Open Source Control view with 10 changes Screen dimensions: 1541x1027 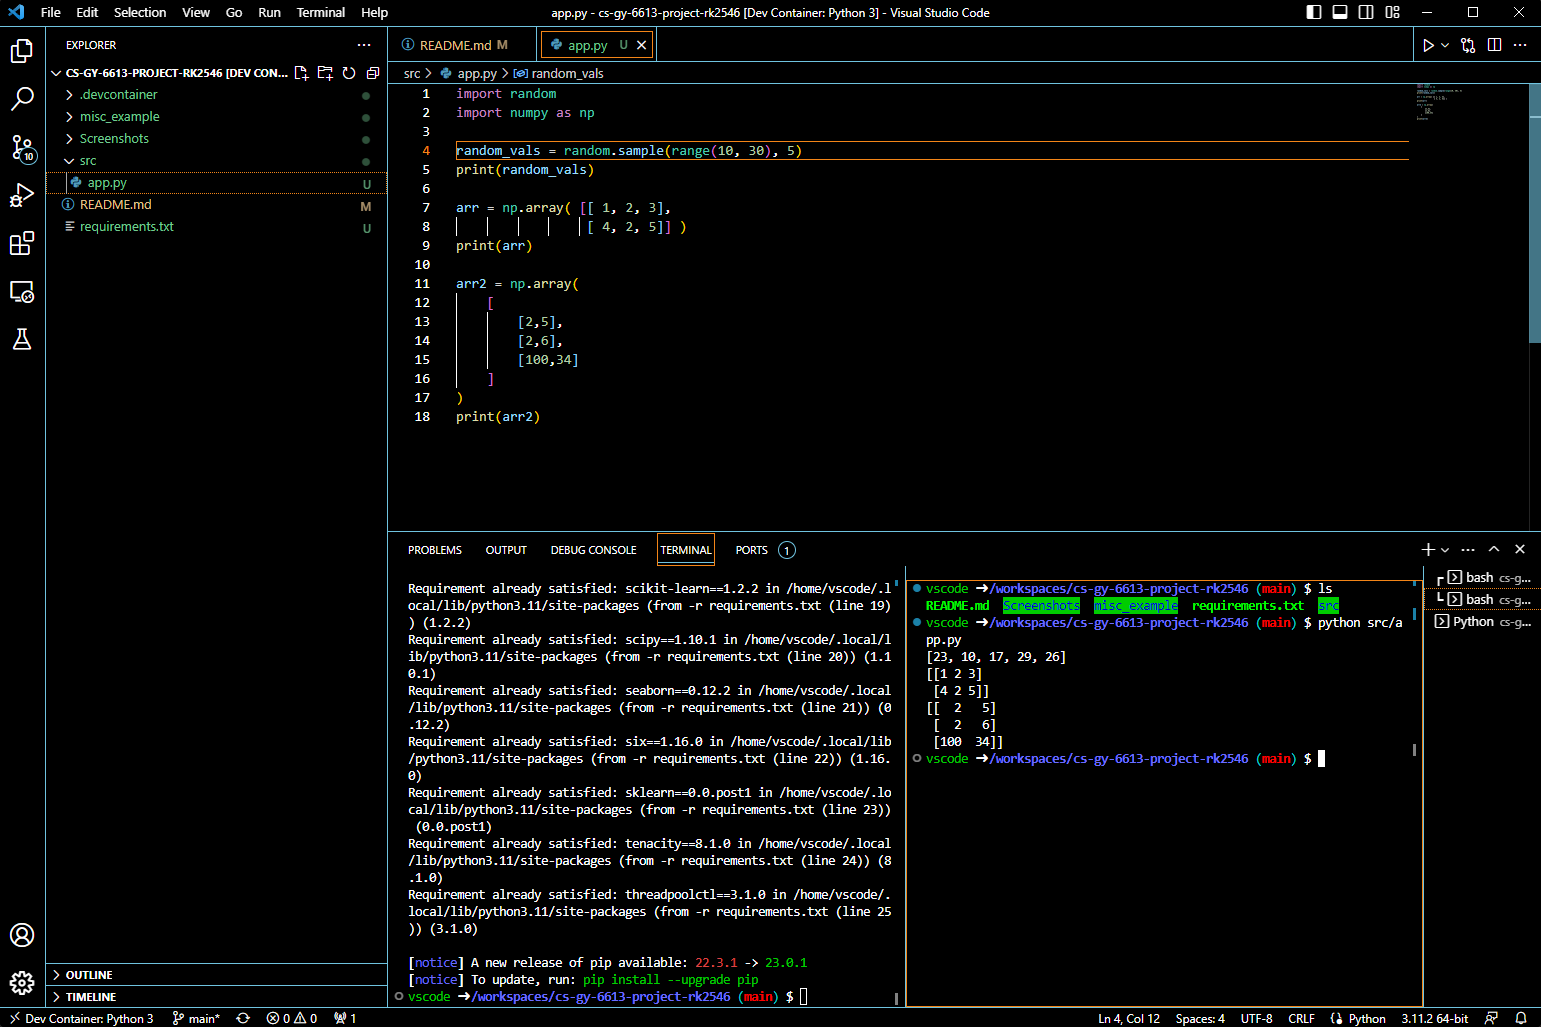coord(22,148)
